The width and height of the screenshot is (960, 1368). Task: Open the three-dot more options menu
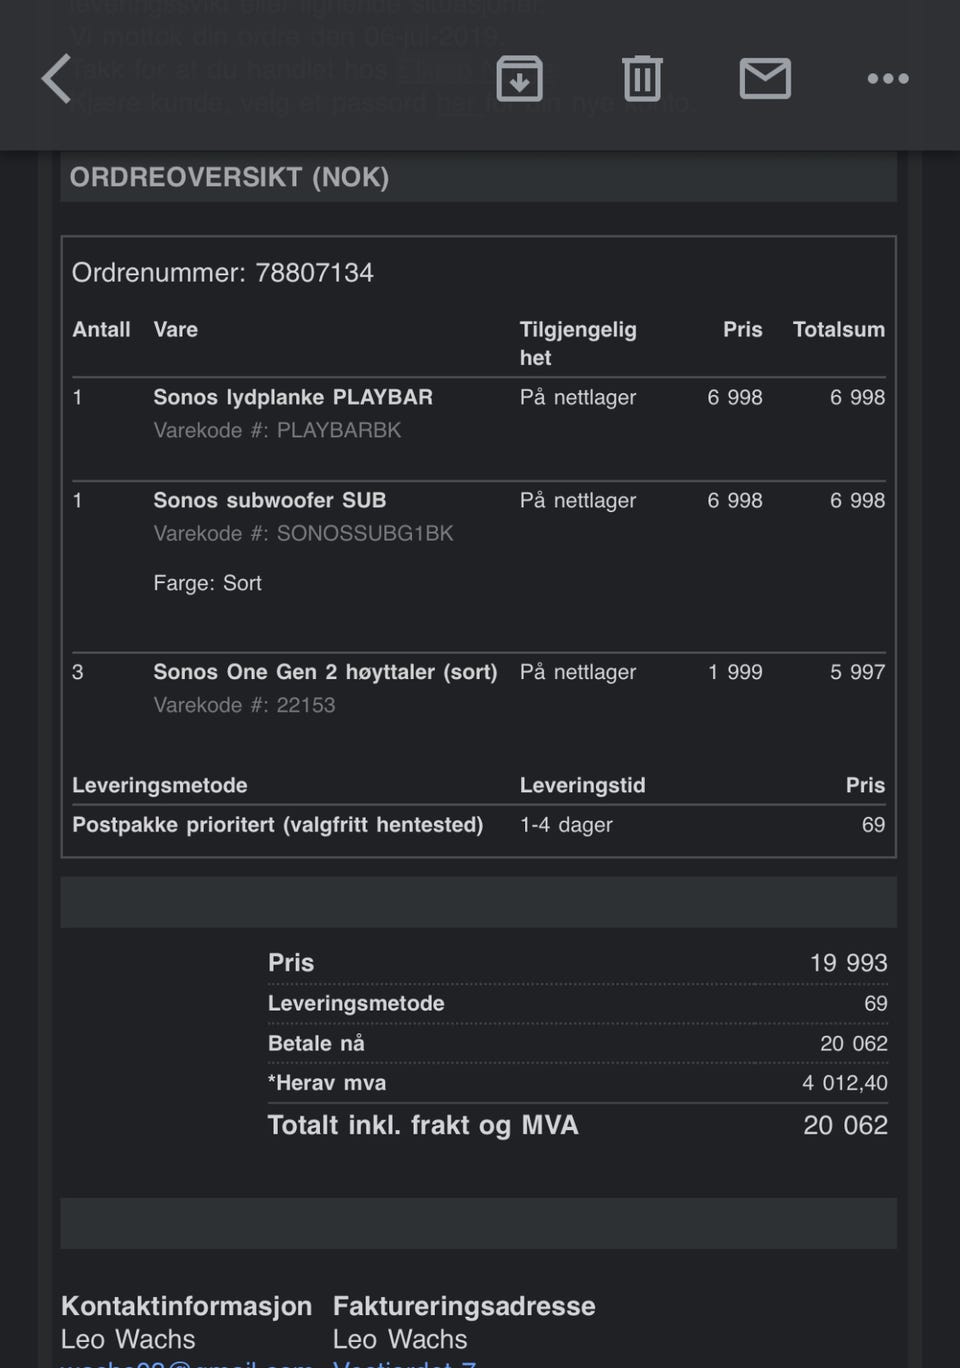pos(887,79)
